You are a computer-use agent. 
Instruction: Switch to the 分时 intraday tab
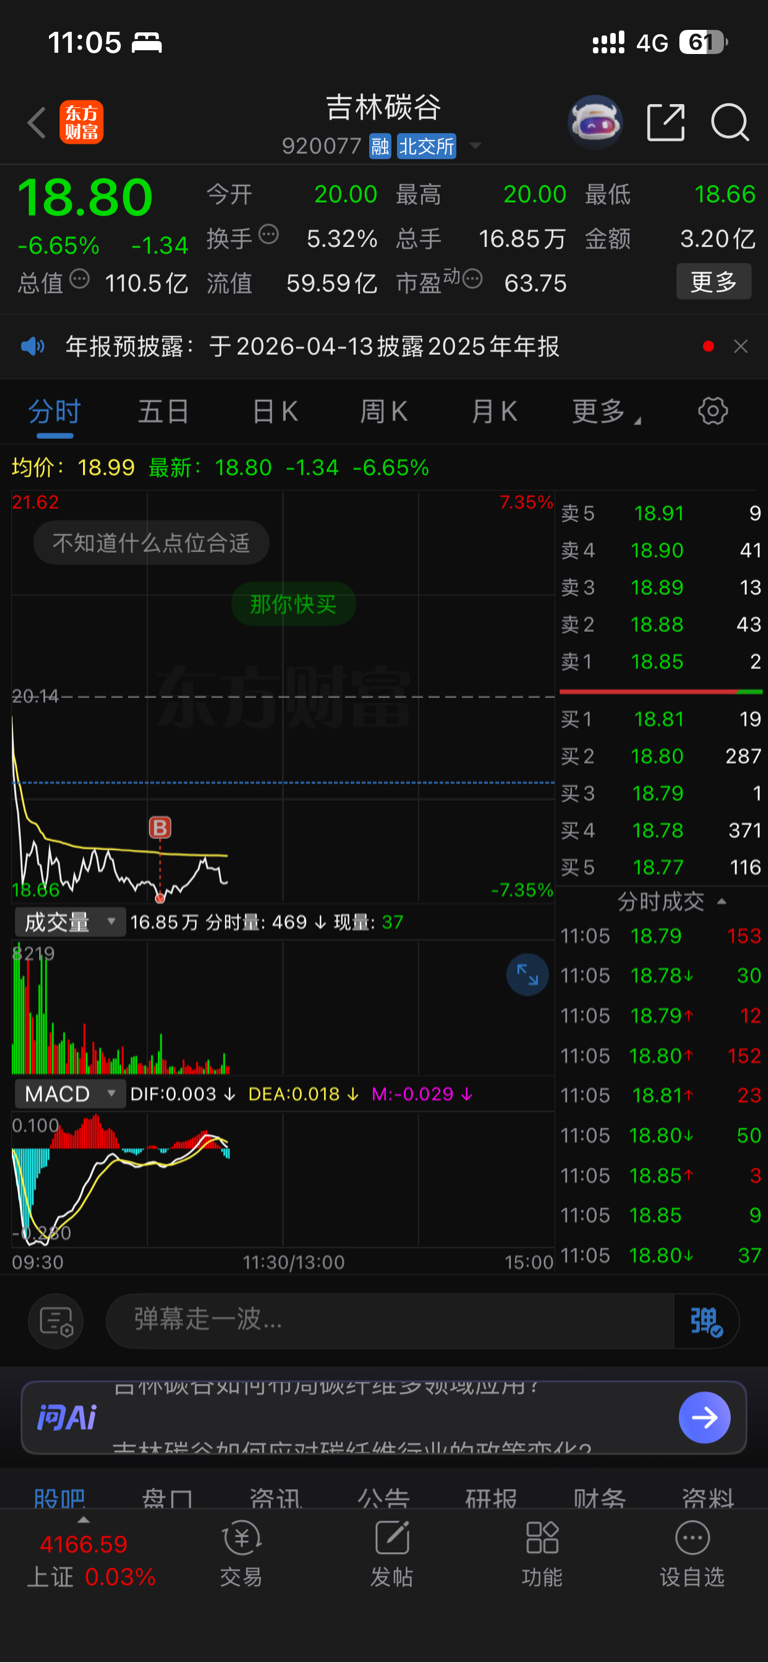click(x=54, y=411)
